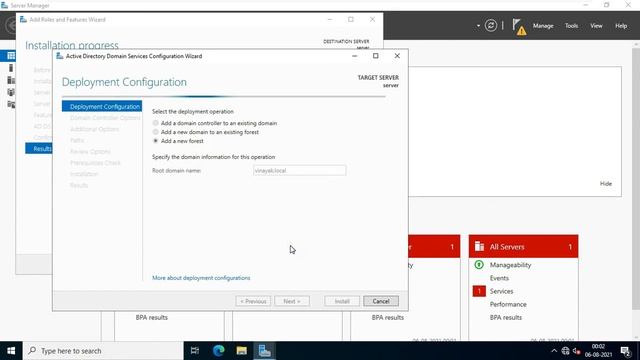Click the network tray icon
Viewport: 640px width, 360px height.
point(565,351)
